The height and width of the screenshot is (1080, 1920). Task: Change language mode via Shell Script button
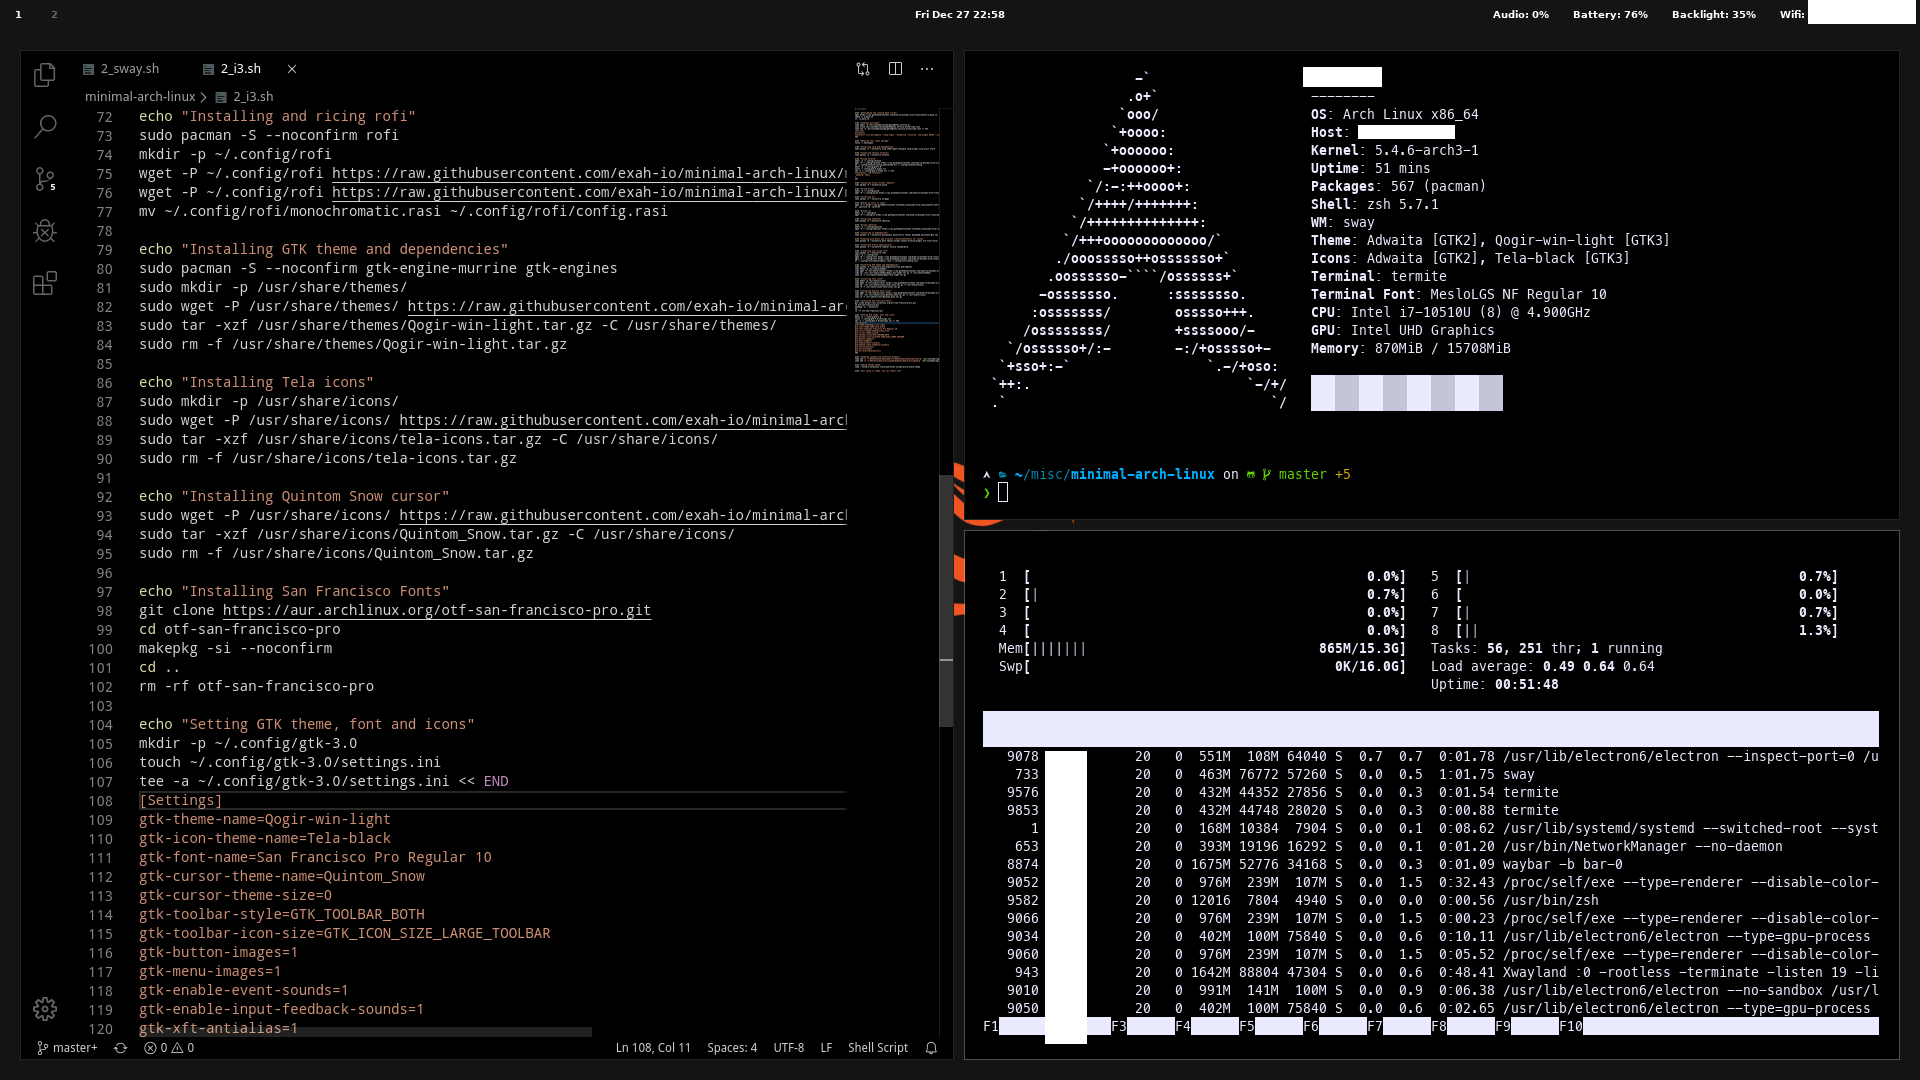[878, 1048]
